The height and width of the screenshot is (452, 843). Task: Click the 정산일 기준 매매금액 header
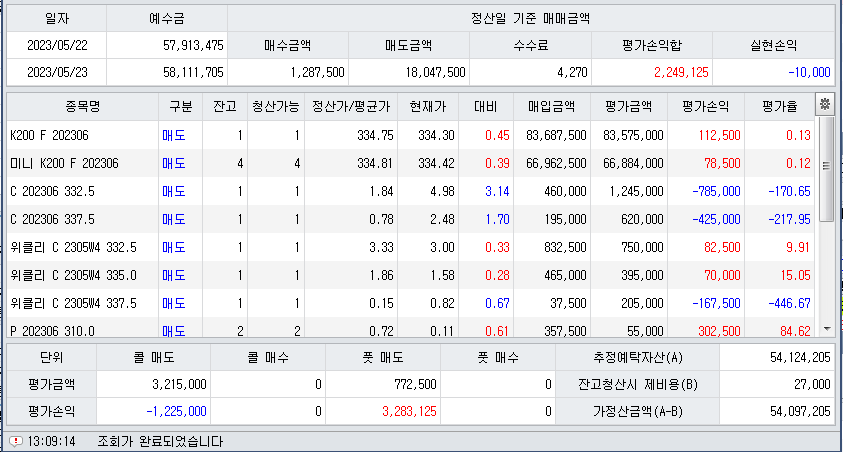(530, 19)
